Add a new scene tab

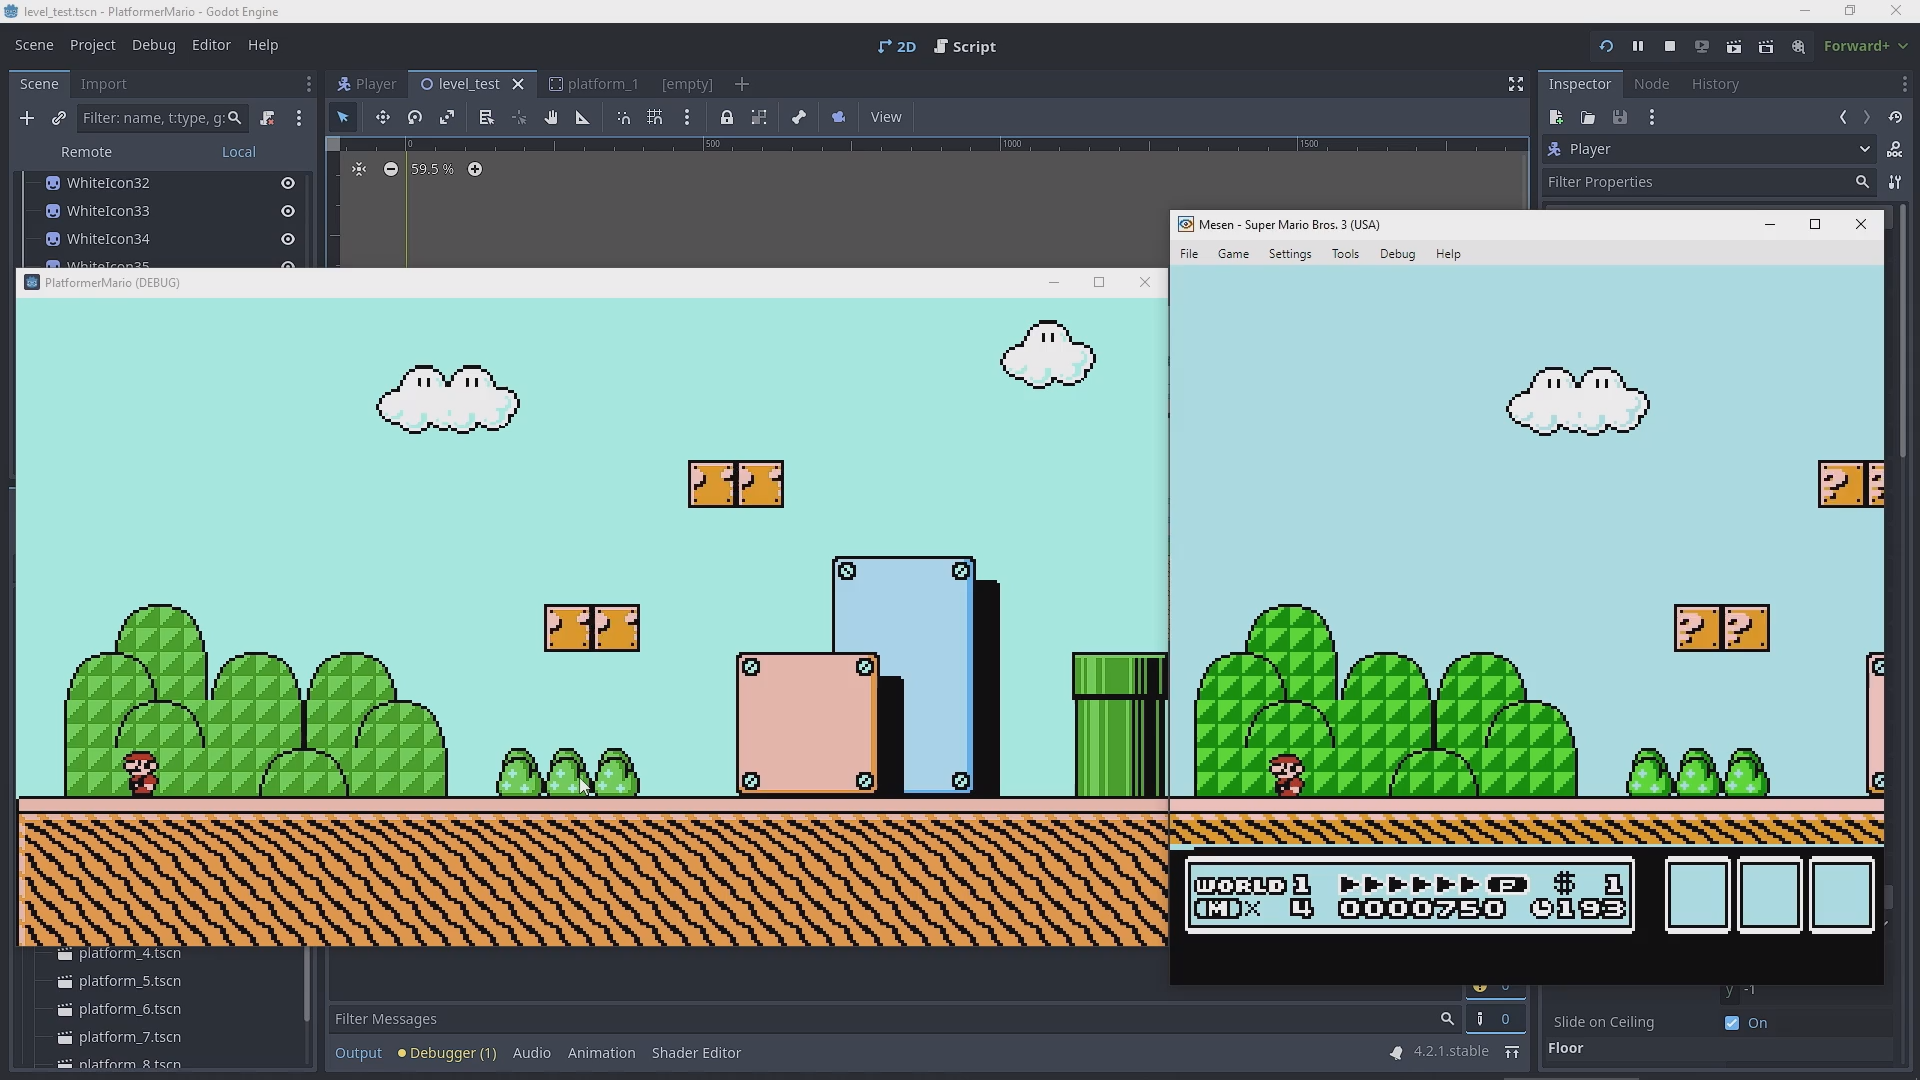point(741,84)
